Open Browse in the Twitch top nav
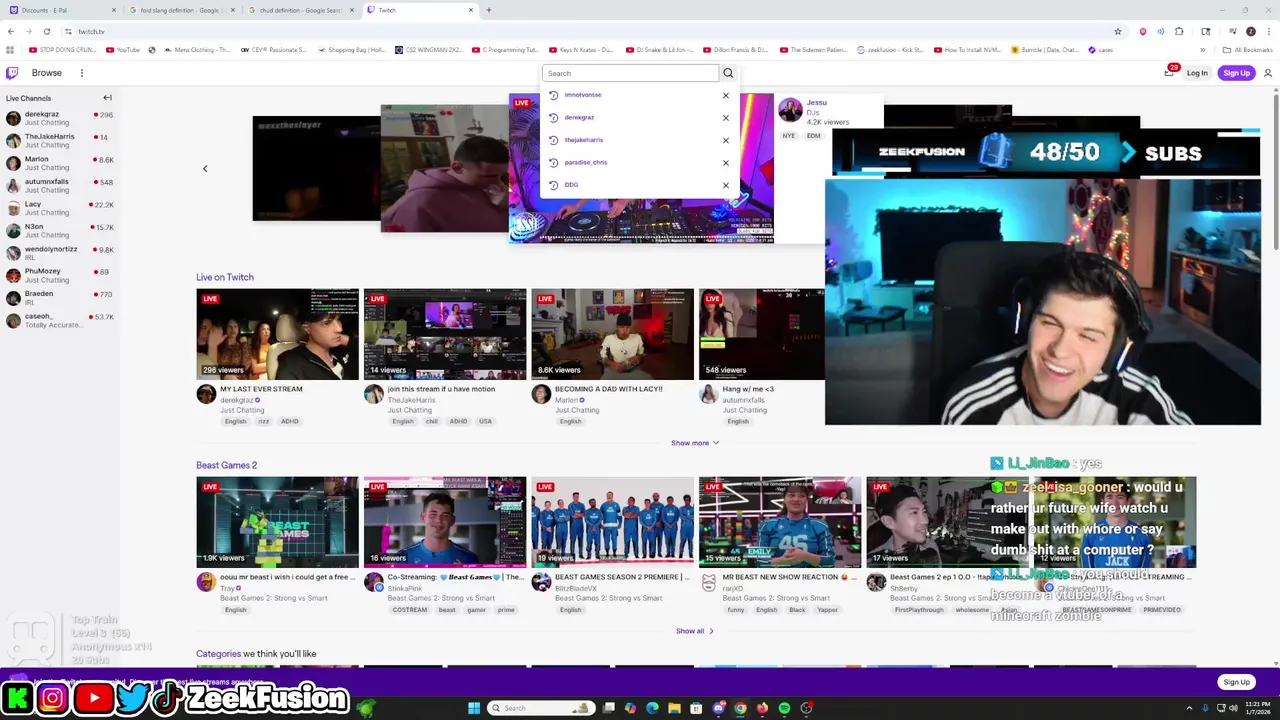 click(x=46, y=73)
